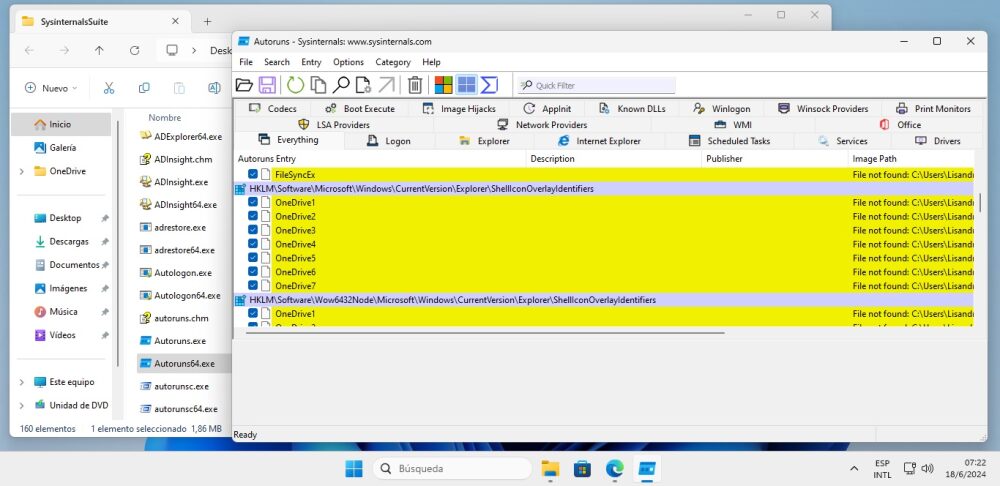Image resolution: width=1000 pixels, height=486 pixels.
Task: Click the Publisher column header
Action: (x=775, y=159)
